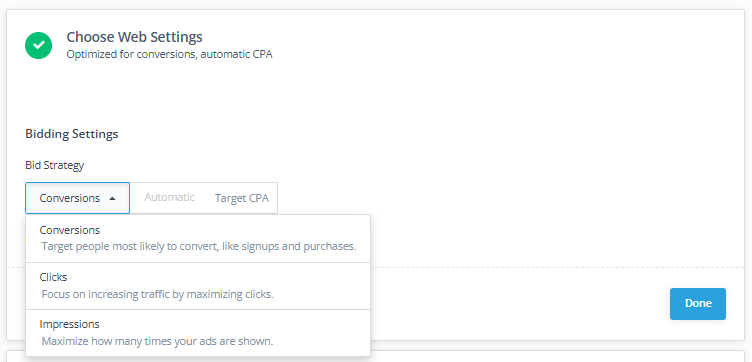Open the Conversions bid strategy dropdown
Viewport: 752px width, 362px height.
pyautogui.click(x=77, y=198)
